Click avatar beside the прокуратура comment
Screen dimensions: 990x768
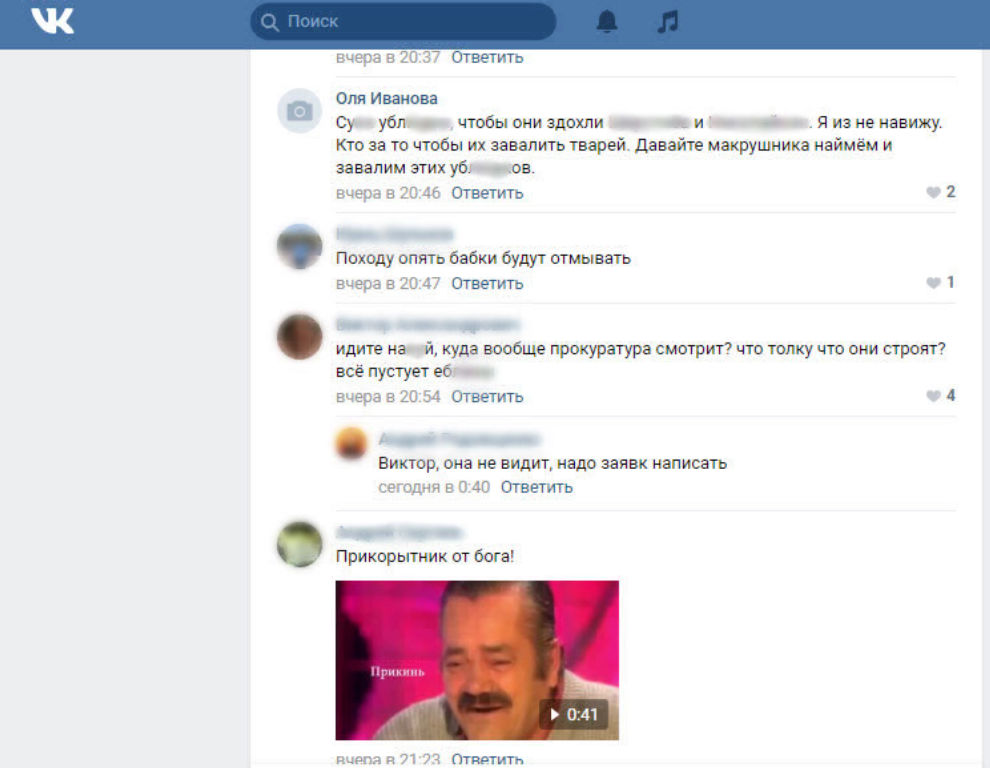pos(299,337)
